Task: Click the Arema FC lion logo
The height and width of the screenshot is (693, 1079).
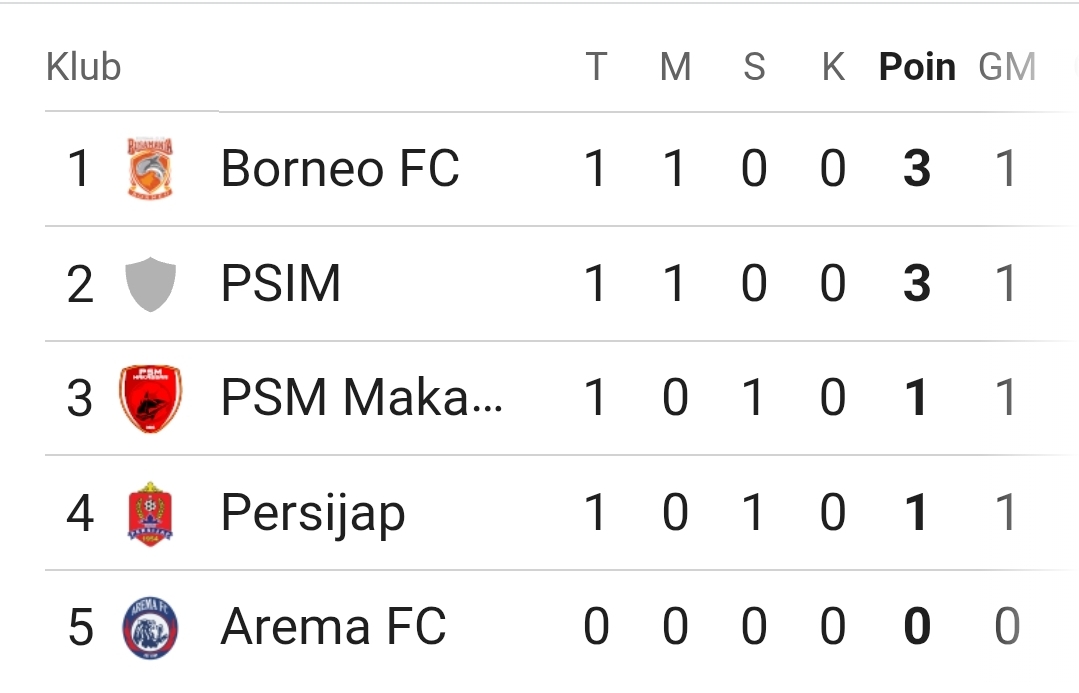Action: click(x=151, y=628)
